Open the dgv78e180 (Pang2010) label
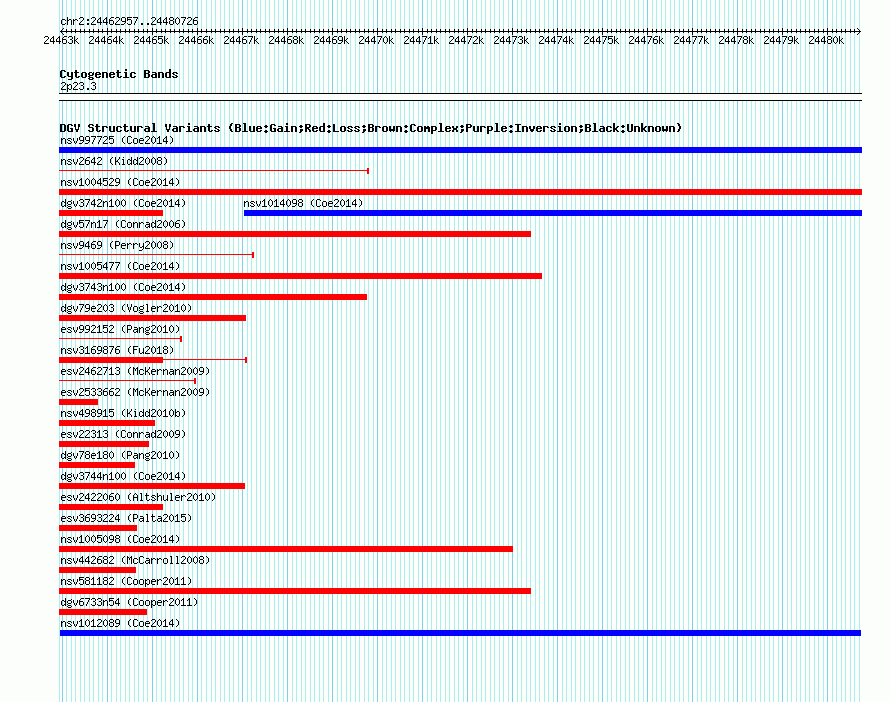 (x=120, y=455)
